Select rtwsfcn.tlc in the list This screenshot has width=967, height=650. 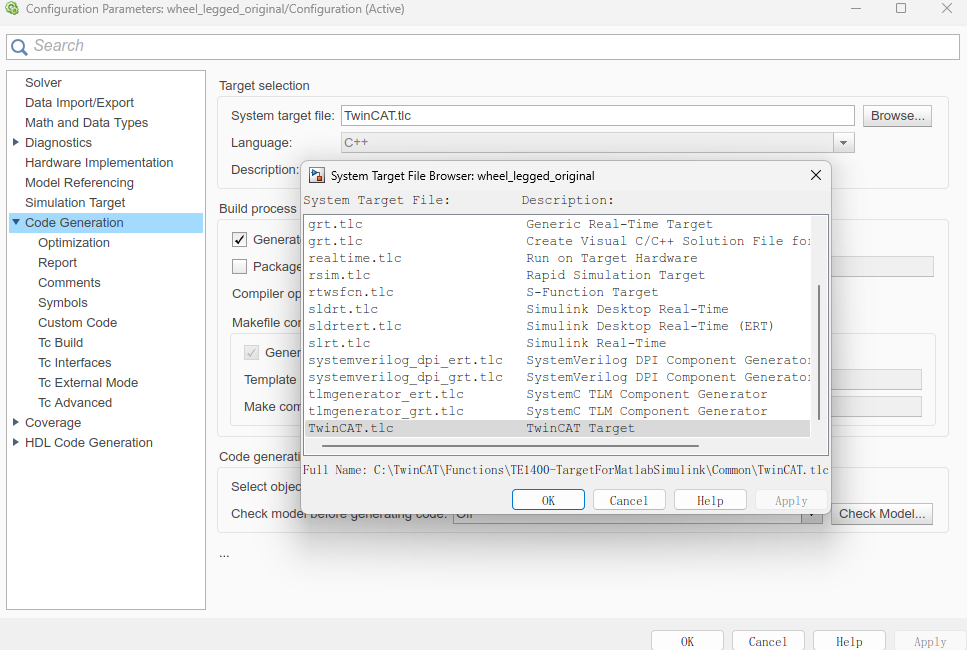pos(558,292)
